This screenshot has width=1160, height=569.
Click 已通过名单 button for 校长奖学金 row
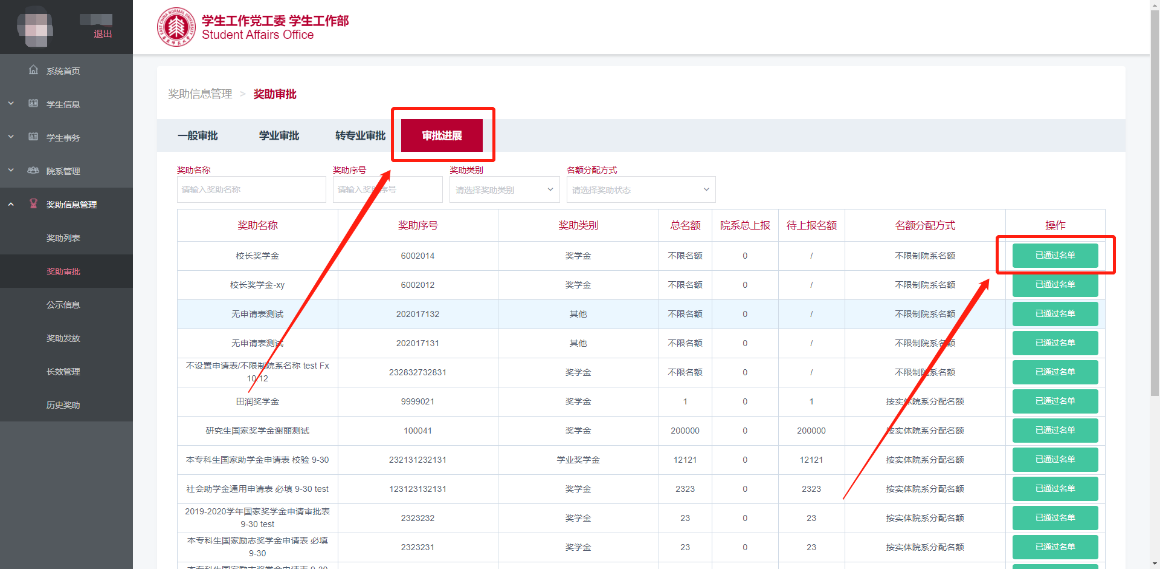click(x=1055, y=256)
